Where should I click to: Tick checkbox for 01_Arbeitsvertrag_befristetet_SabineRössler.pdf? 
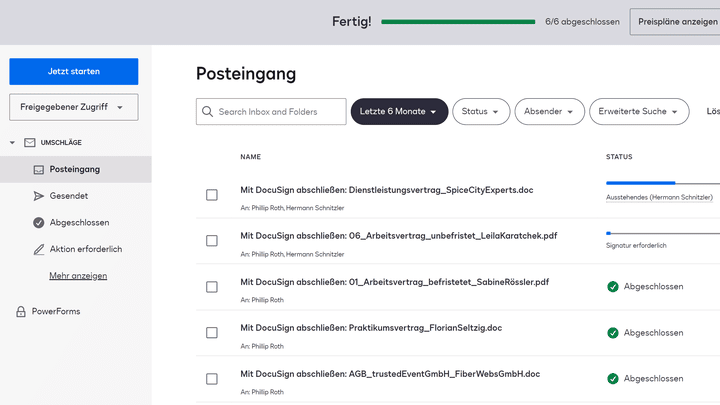[212, 287]
